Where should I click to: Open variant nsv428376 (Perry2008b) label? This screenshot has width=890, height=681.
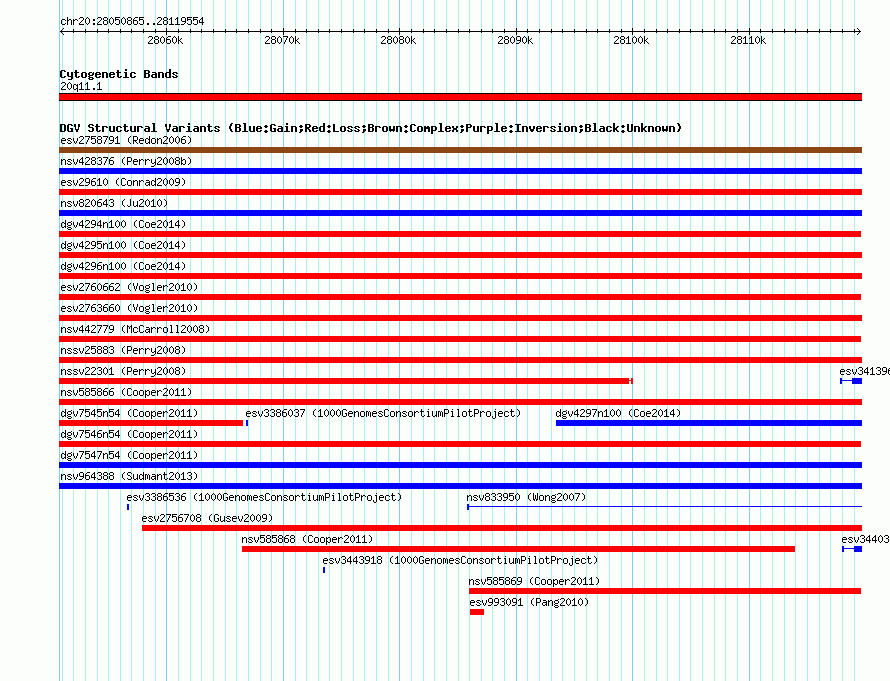tap(126, 161)
